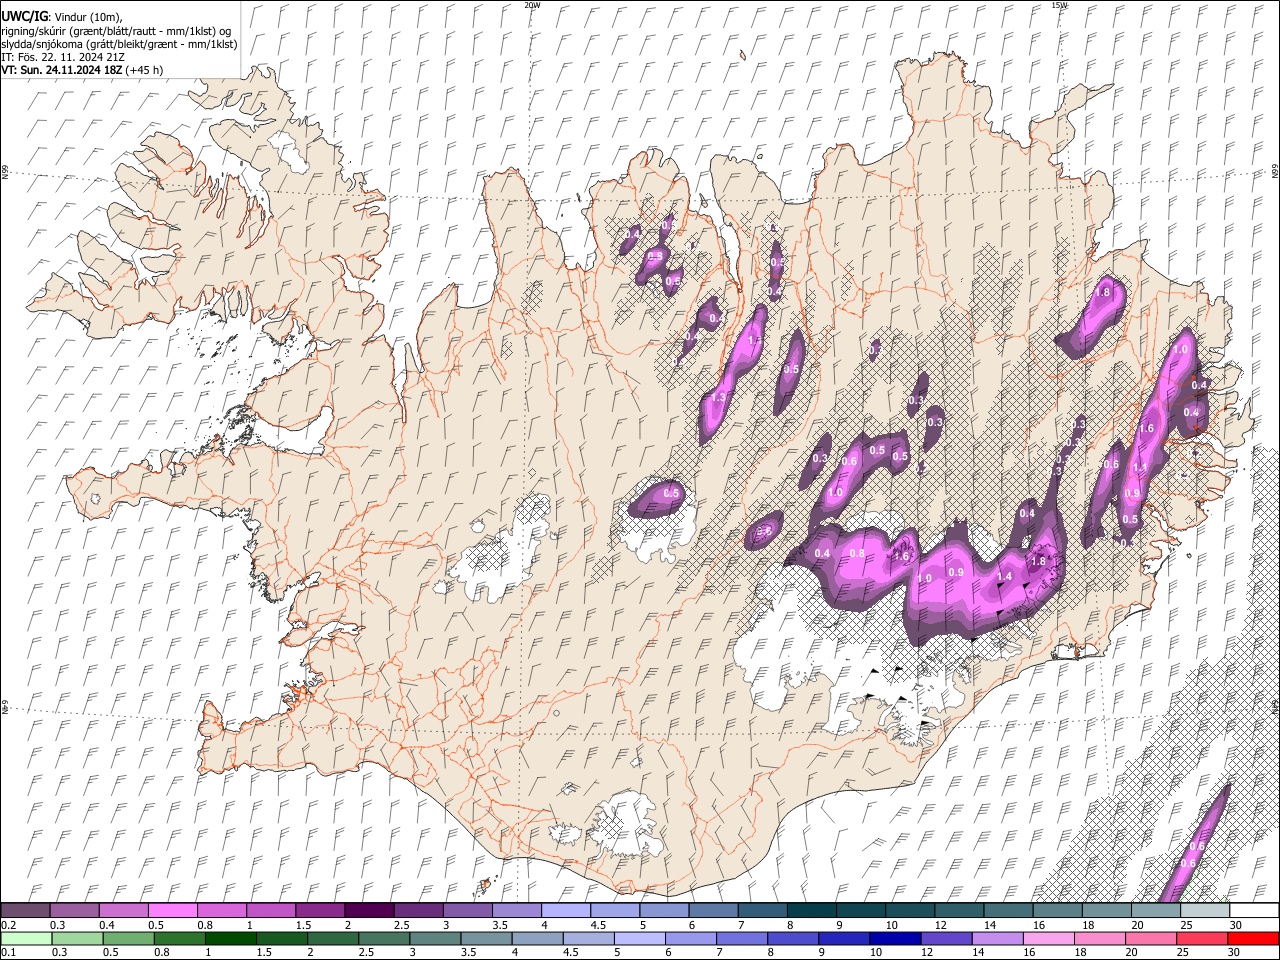
Task: Click snow legend swatch between 1 and 1.5
Action: 271,911
